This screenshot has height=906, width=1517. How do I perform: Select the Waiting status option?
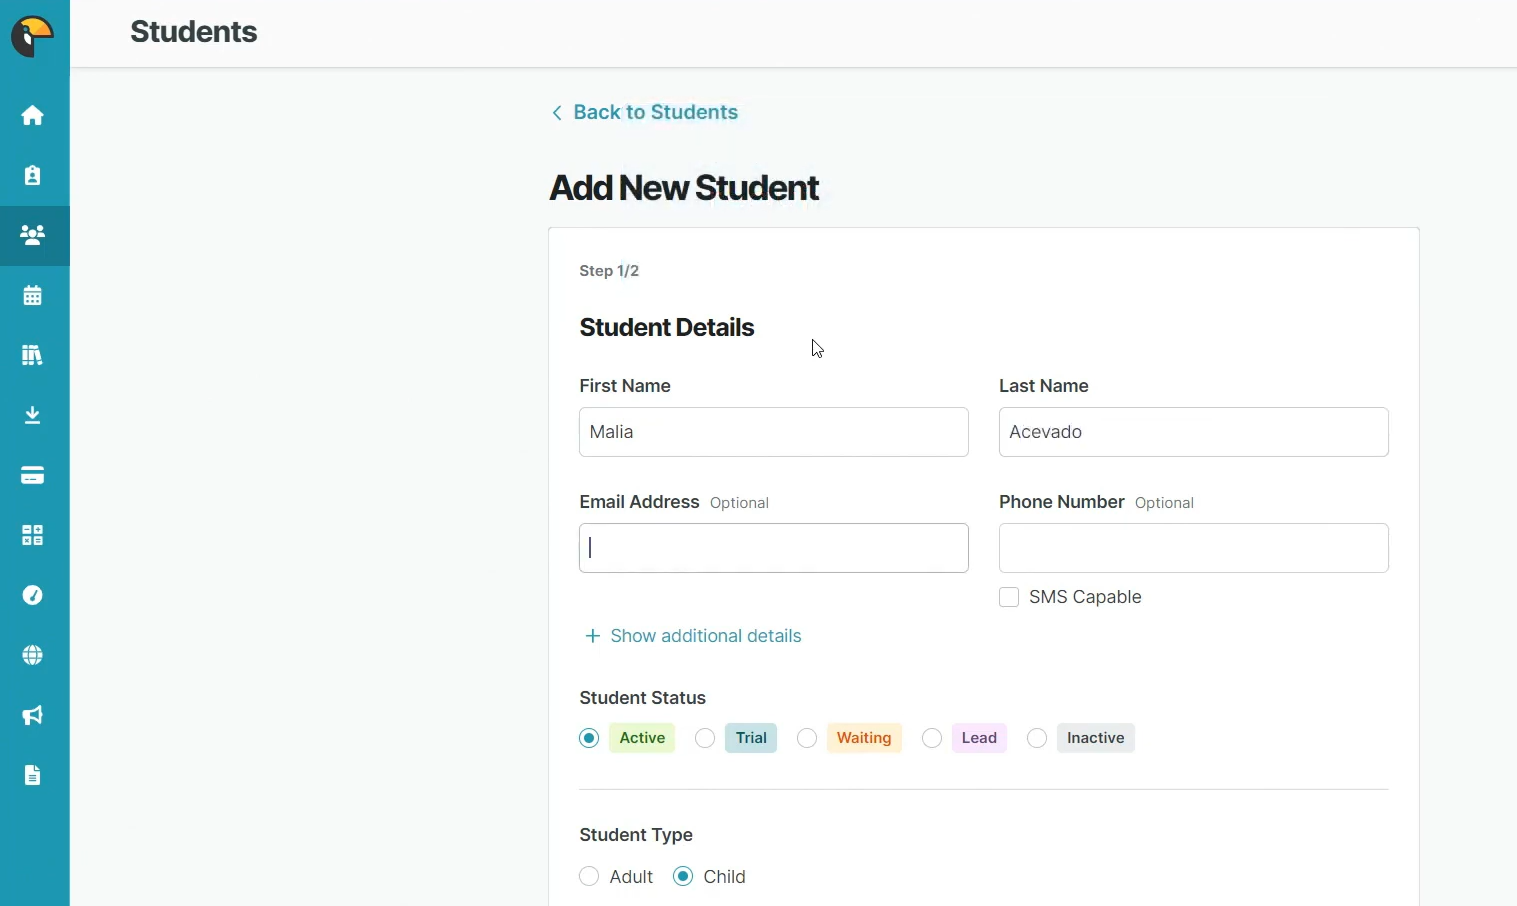(x=808, y=738)
